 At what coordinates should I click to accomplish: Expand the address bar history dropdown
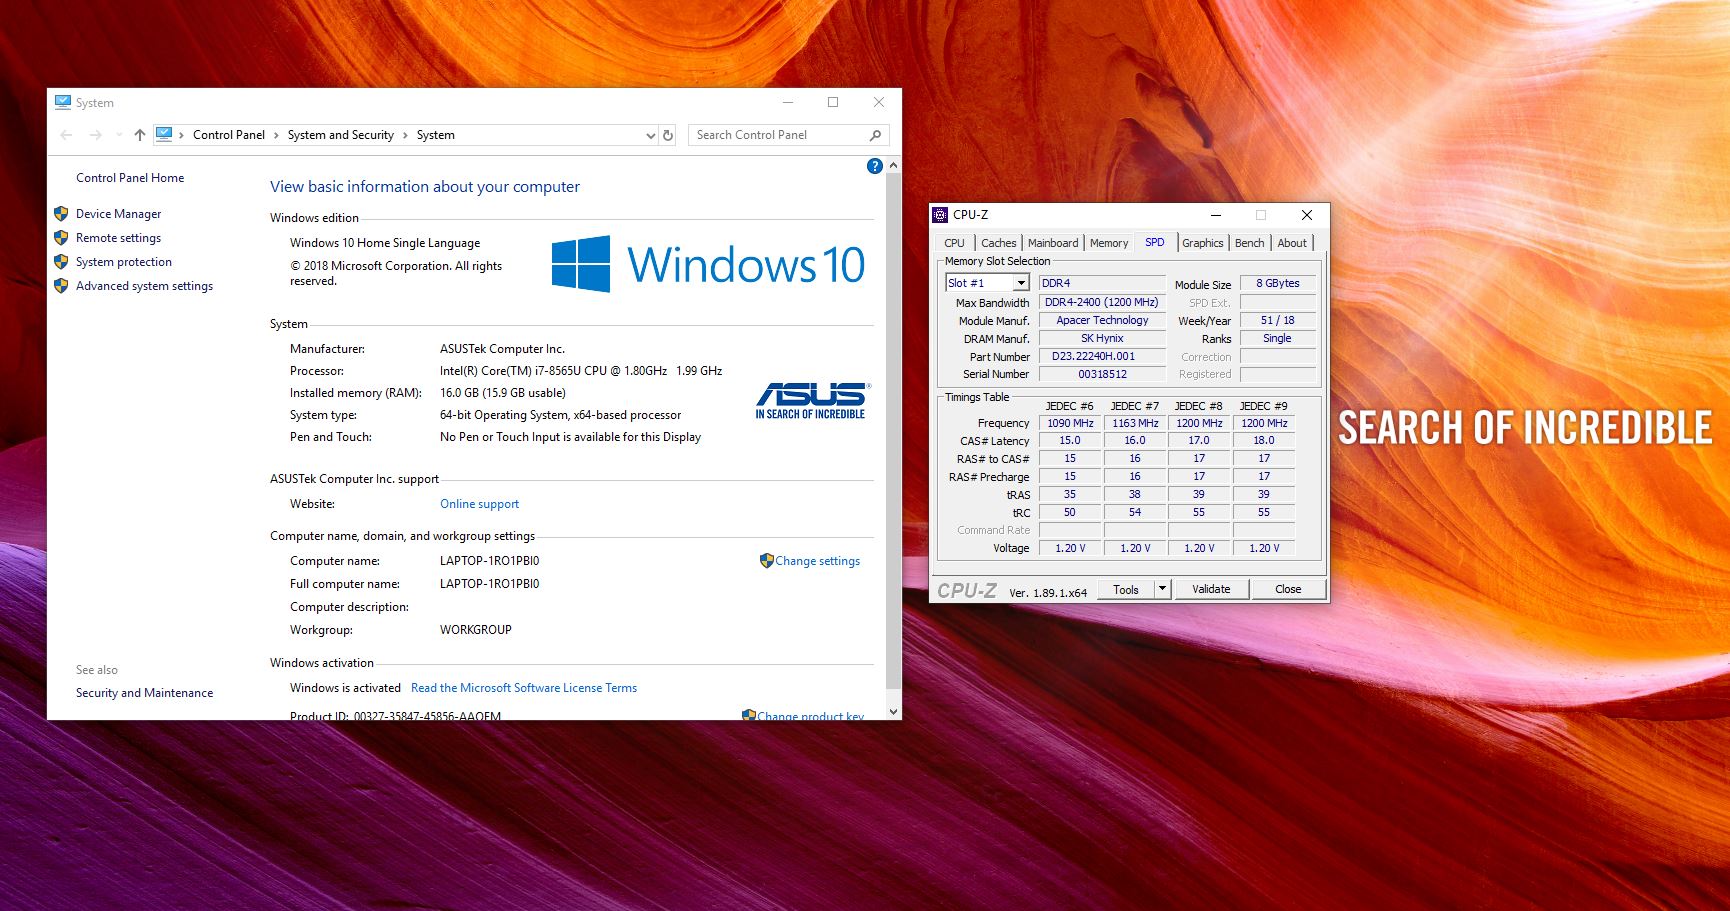(x=650, y=135)
